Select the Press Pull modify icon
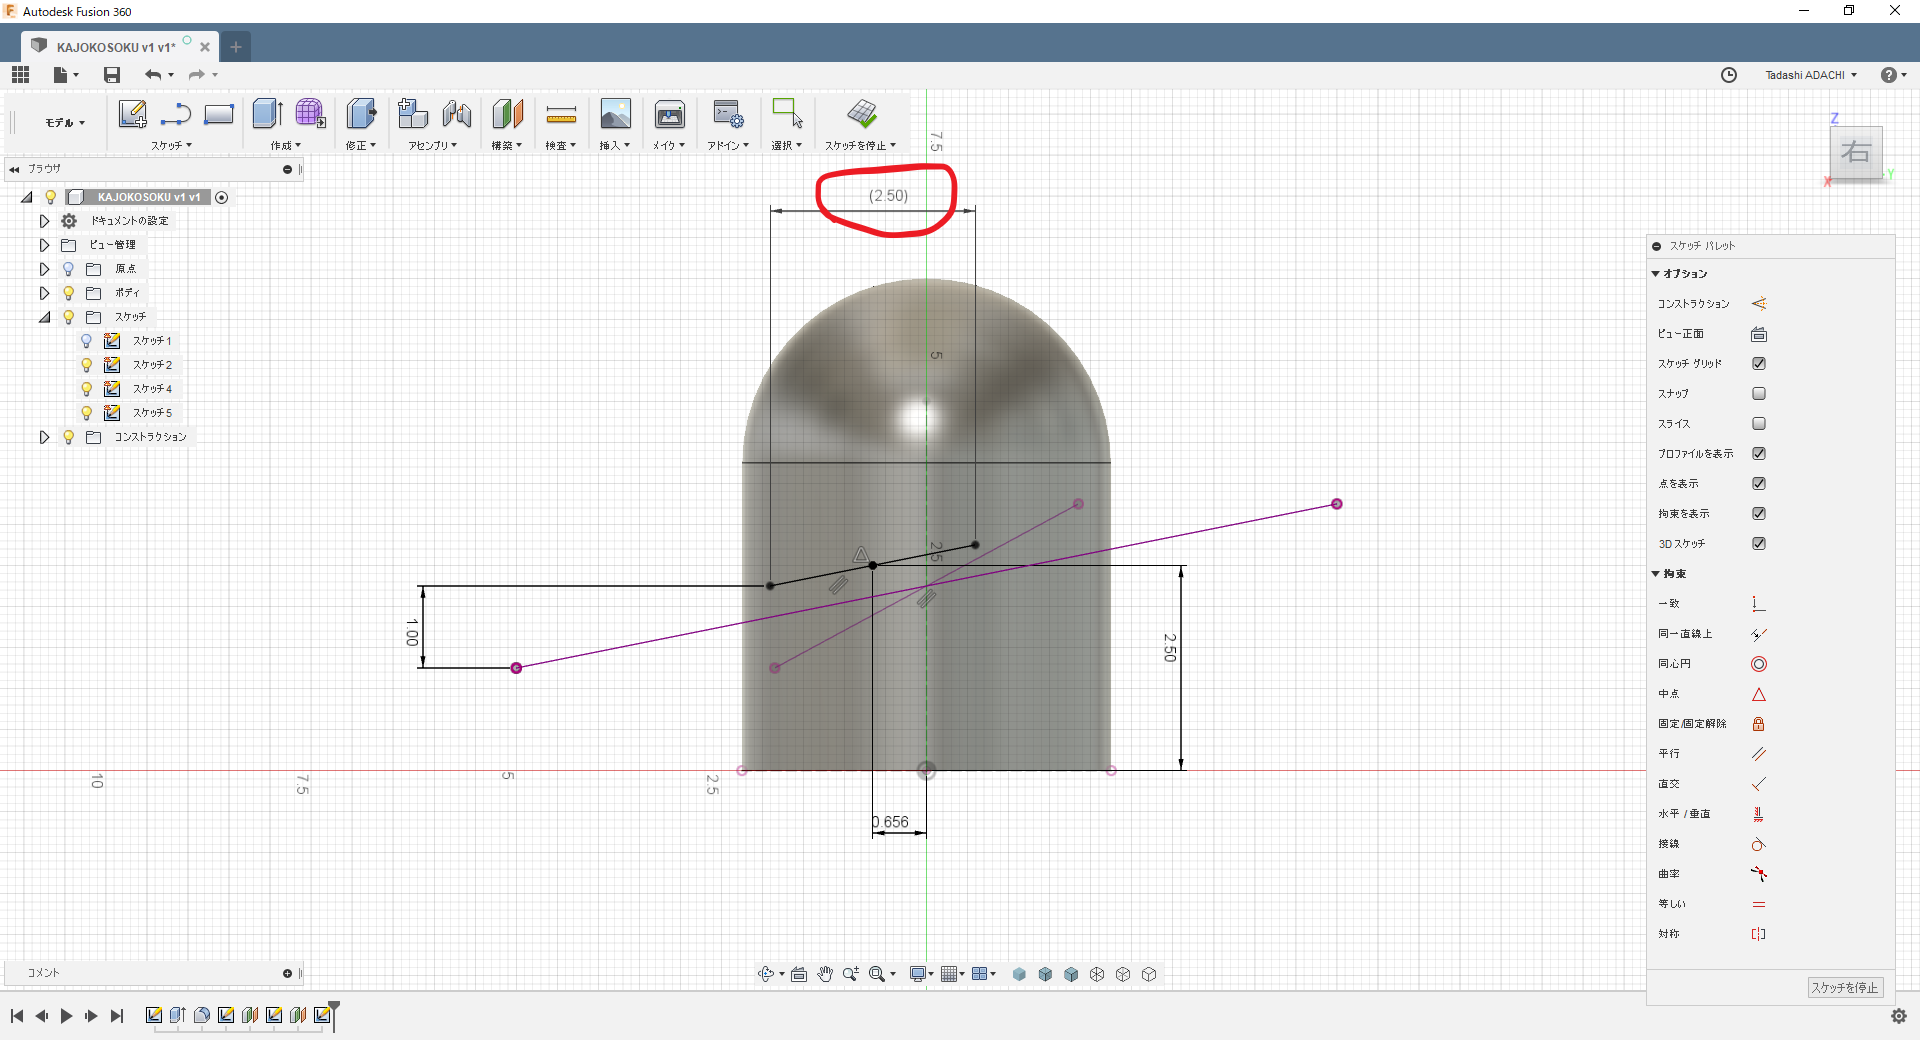This screenshot has width=1920, height=1040. pyautogui.click(x=361, y=114)
